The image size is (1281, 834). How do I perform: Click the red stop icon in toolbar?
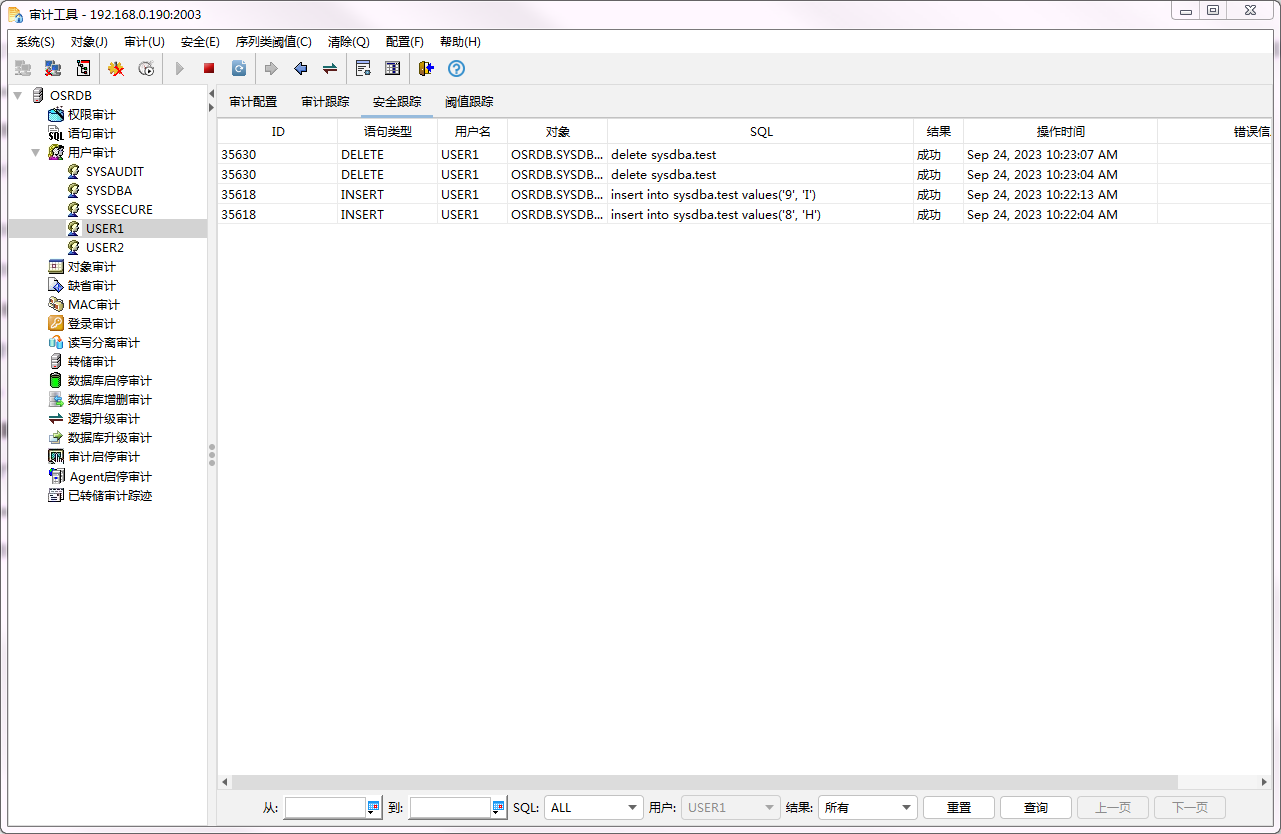209,69
